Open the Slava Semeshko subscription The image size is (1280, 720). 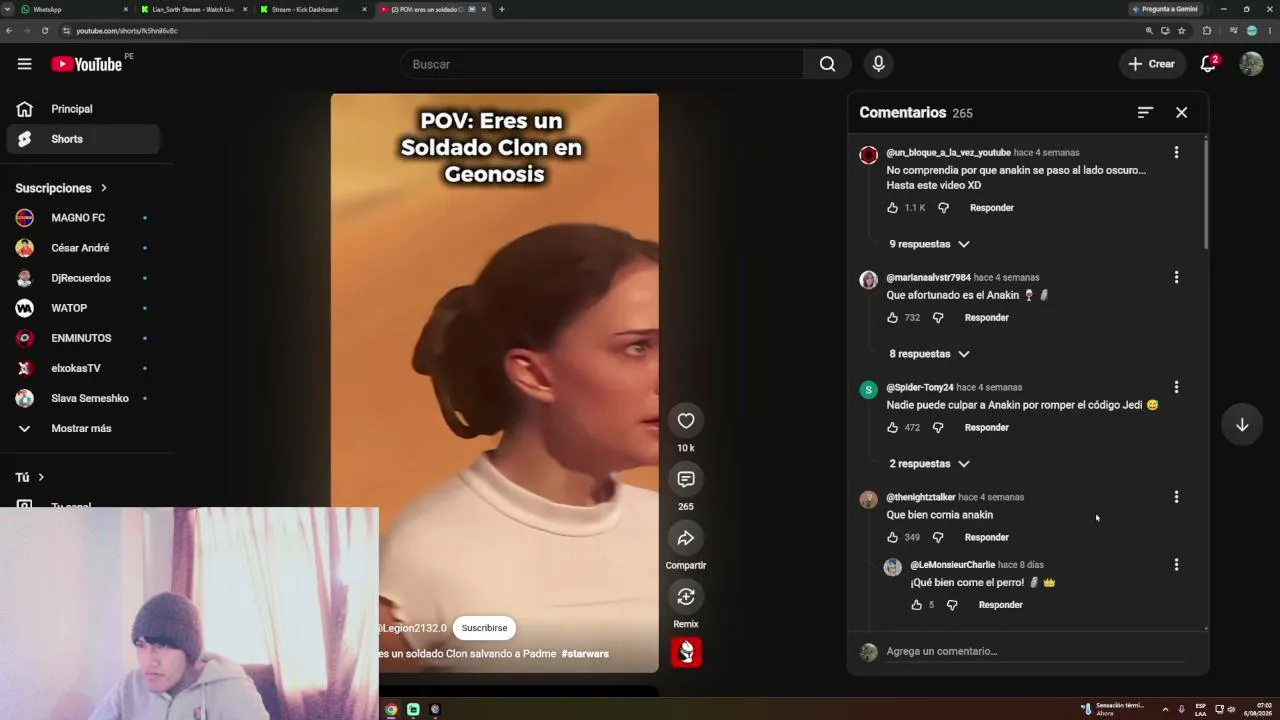pyautogui.click(x=83, y=398)
